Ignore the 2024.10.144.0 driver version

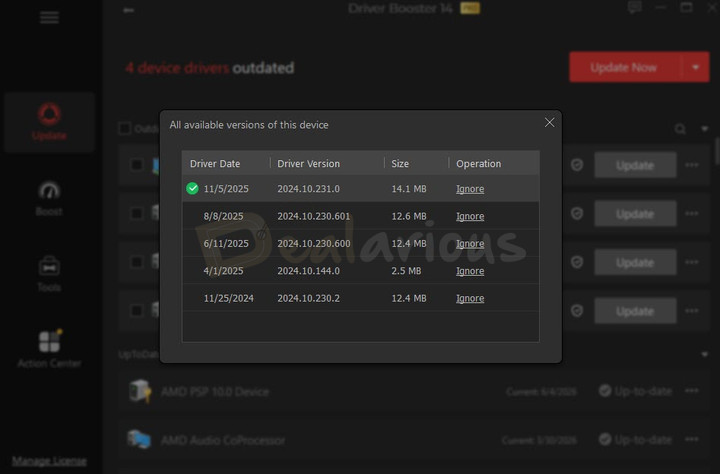470,271
